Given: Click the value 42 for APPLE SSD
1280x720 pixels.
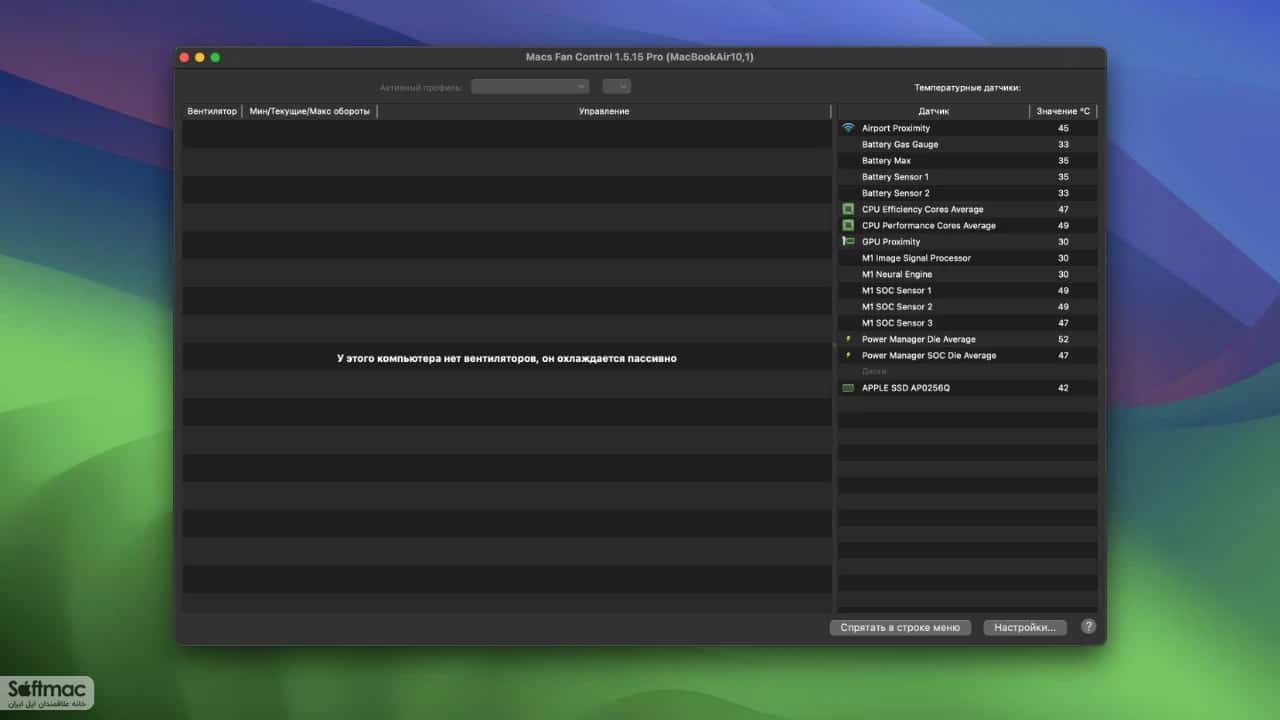Looking at the screenshot, I should [x=1063, y=388].
